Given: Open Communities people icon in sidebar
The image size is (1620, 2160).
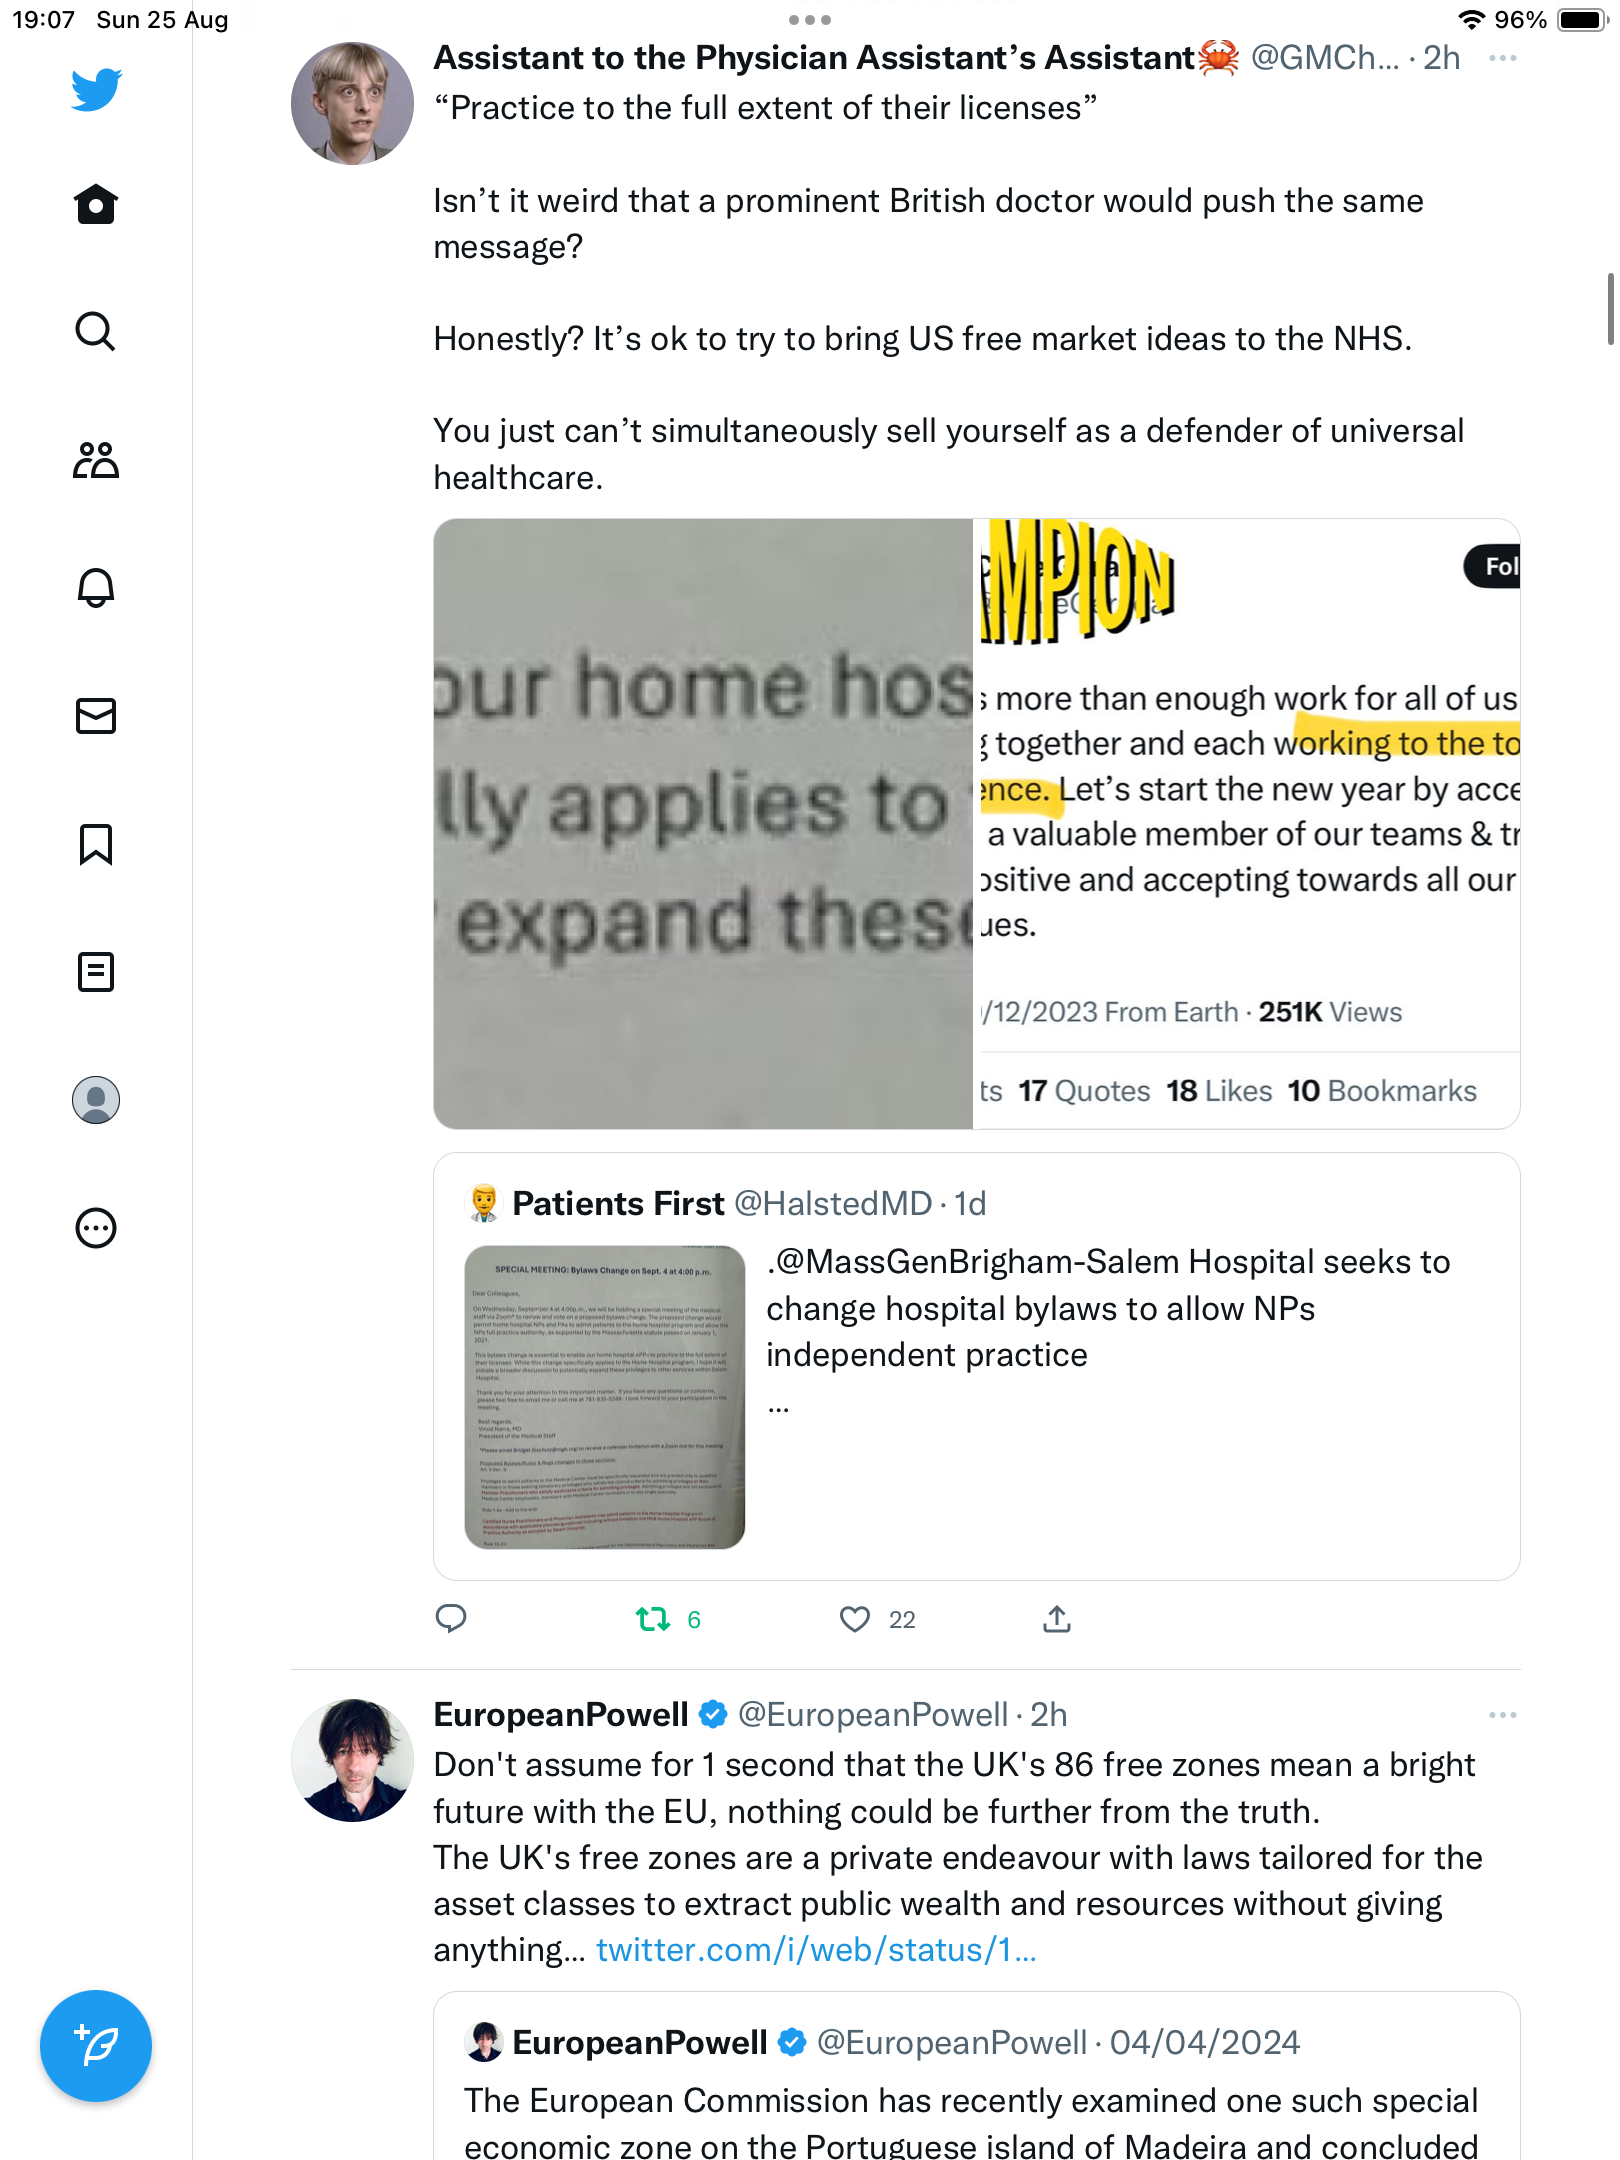Looking at the screenshot, I should point(96,460).
